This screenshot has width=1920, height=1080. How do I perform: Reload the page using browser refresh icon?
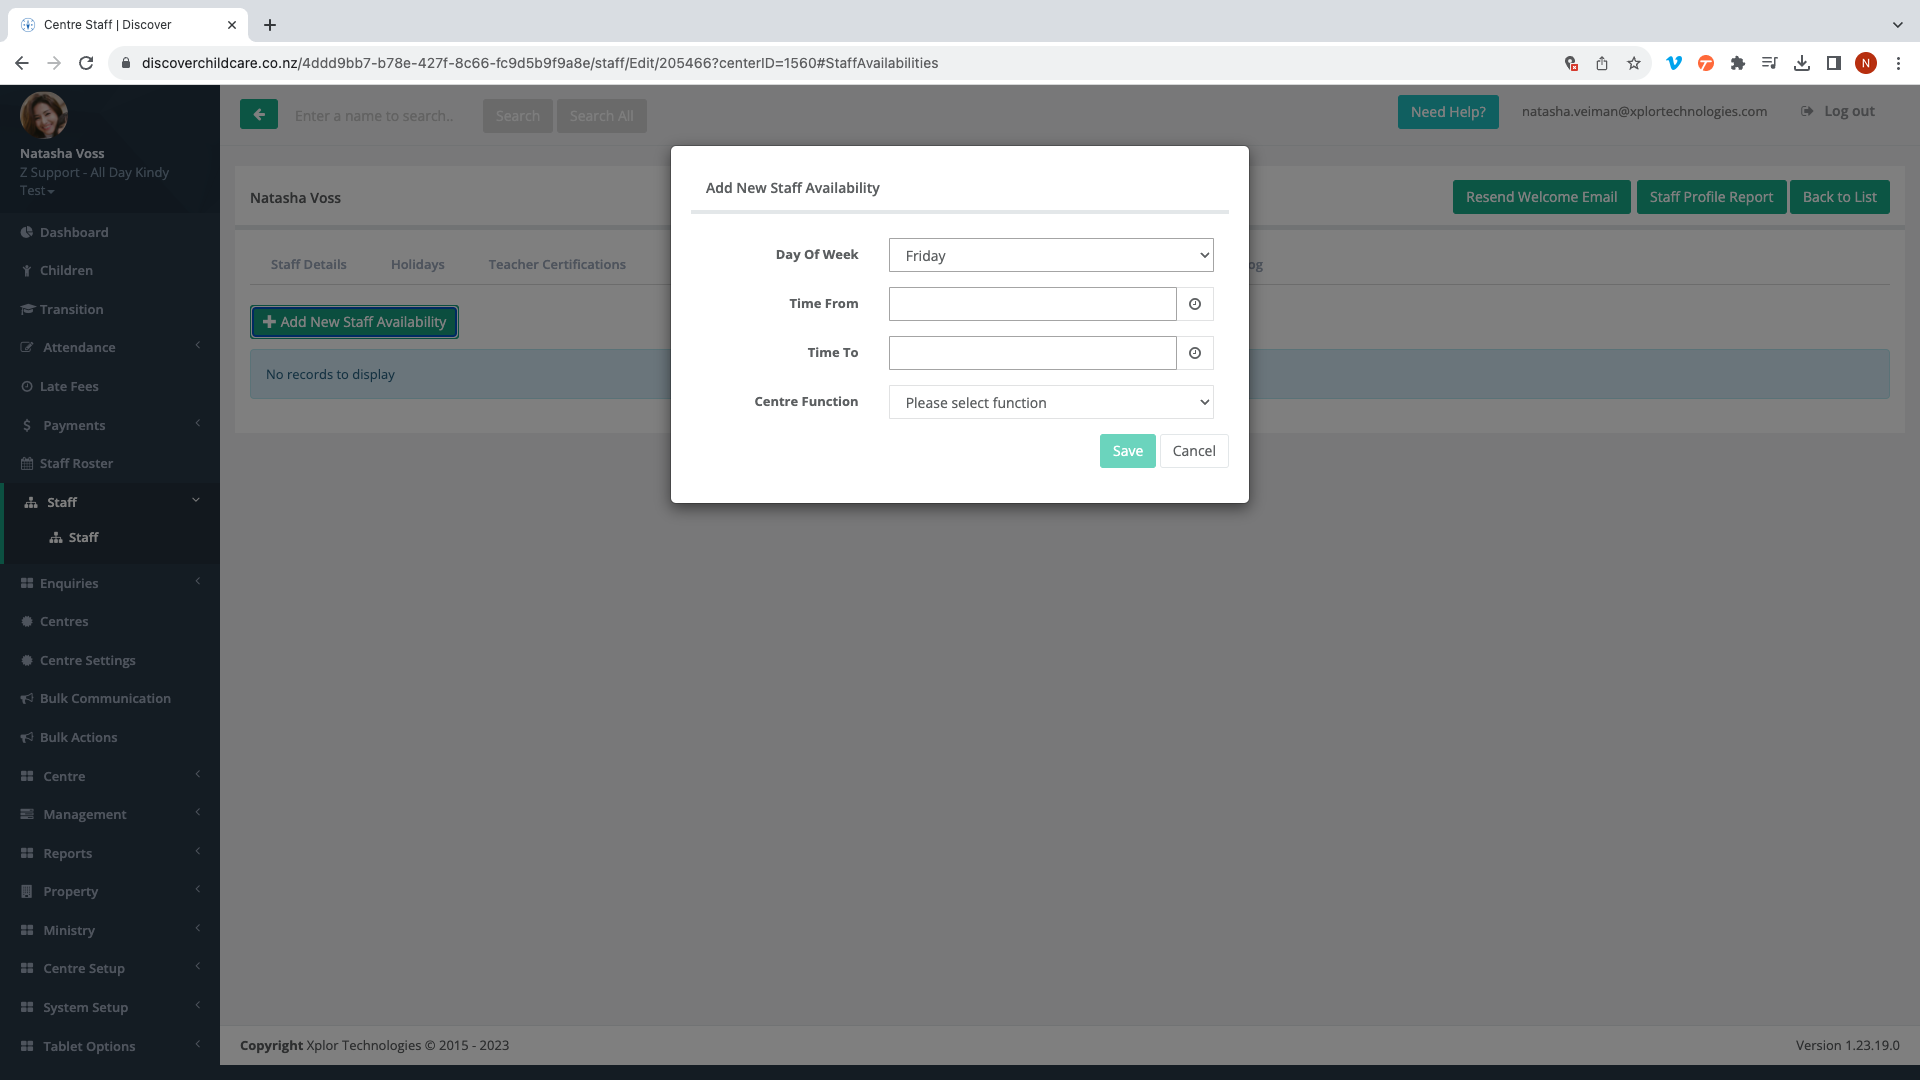86,63
